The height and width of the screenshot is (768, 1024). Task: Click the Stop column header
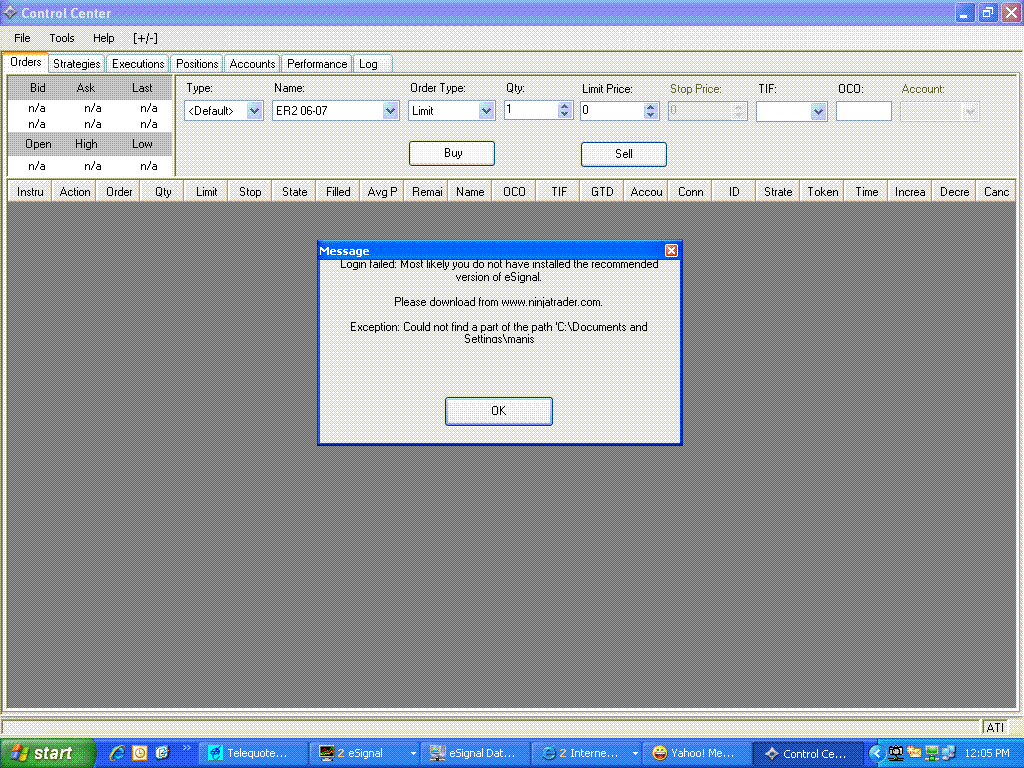point(250,192)
